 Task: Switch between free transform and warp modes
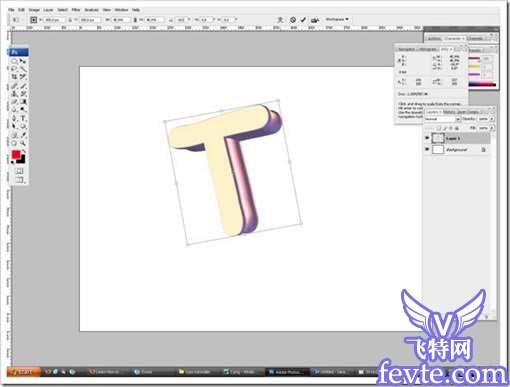tap(280, 20)
